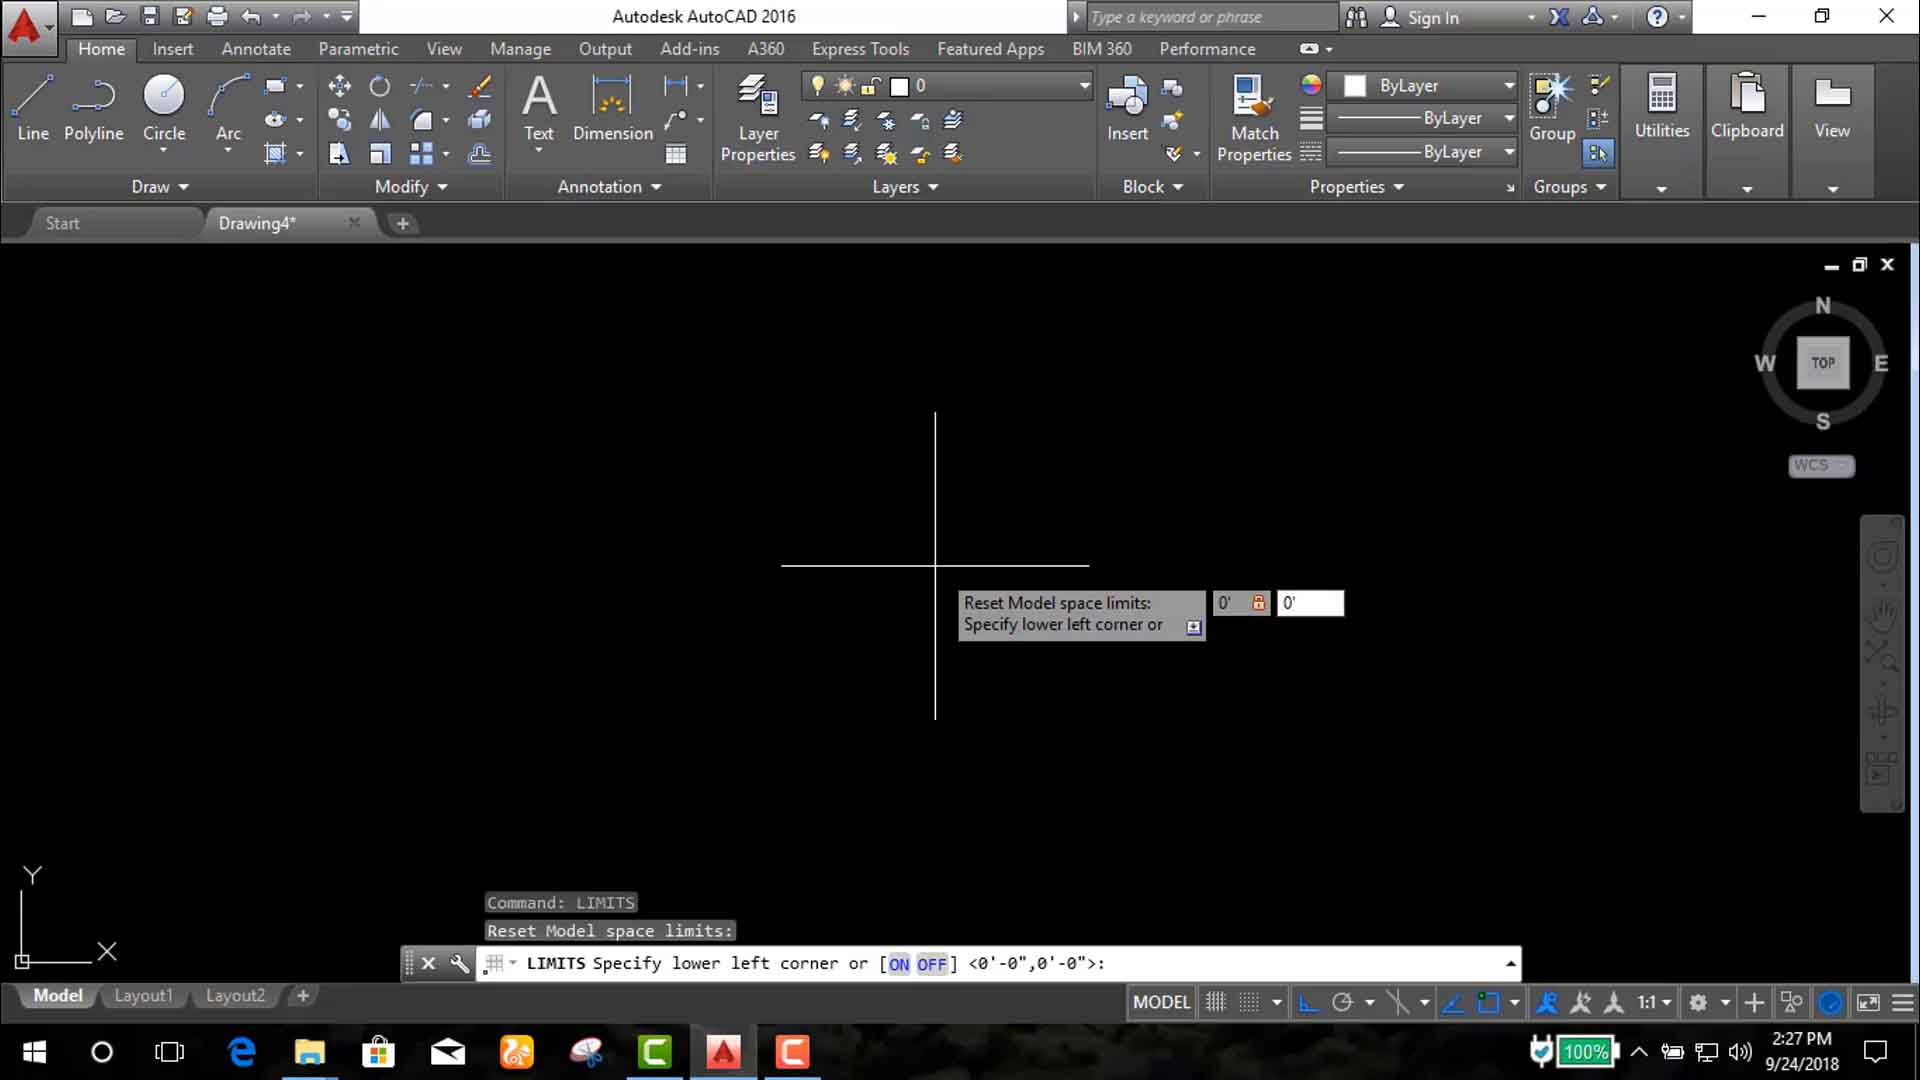This screenshot has width=1920, height=1080.
Task: Toggle ortho mode in status bar
Action: [1307, 1002]
